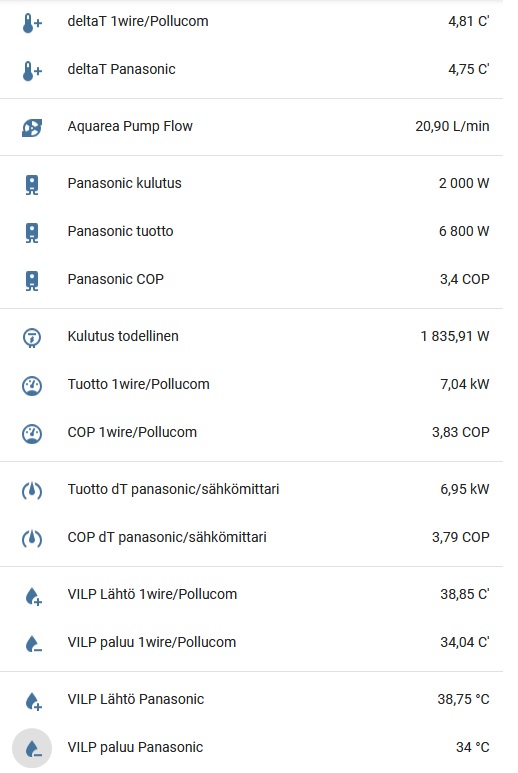Select the Panasonic kulutus label
Screen dimensions: 518x773
click(x=125, y=183)
